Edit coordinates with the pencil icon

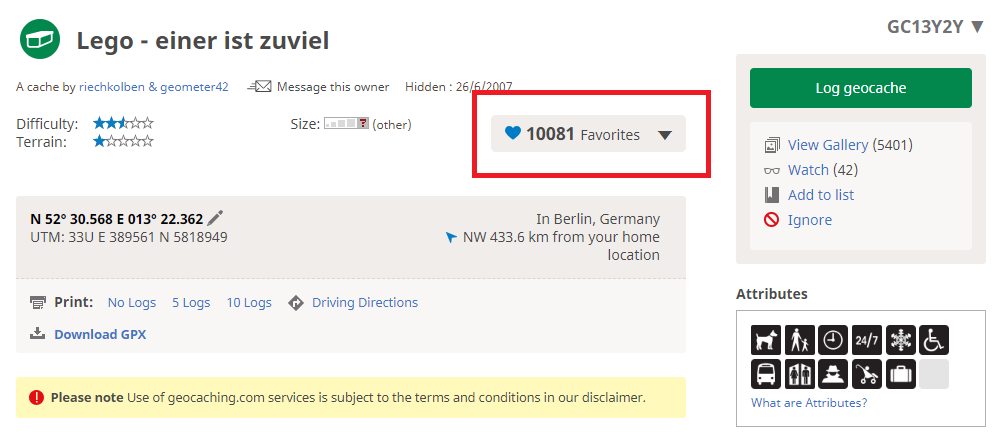click(x=216, y=218)
